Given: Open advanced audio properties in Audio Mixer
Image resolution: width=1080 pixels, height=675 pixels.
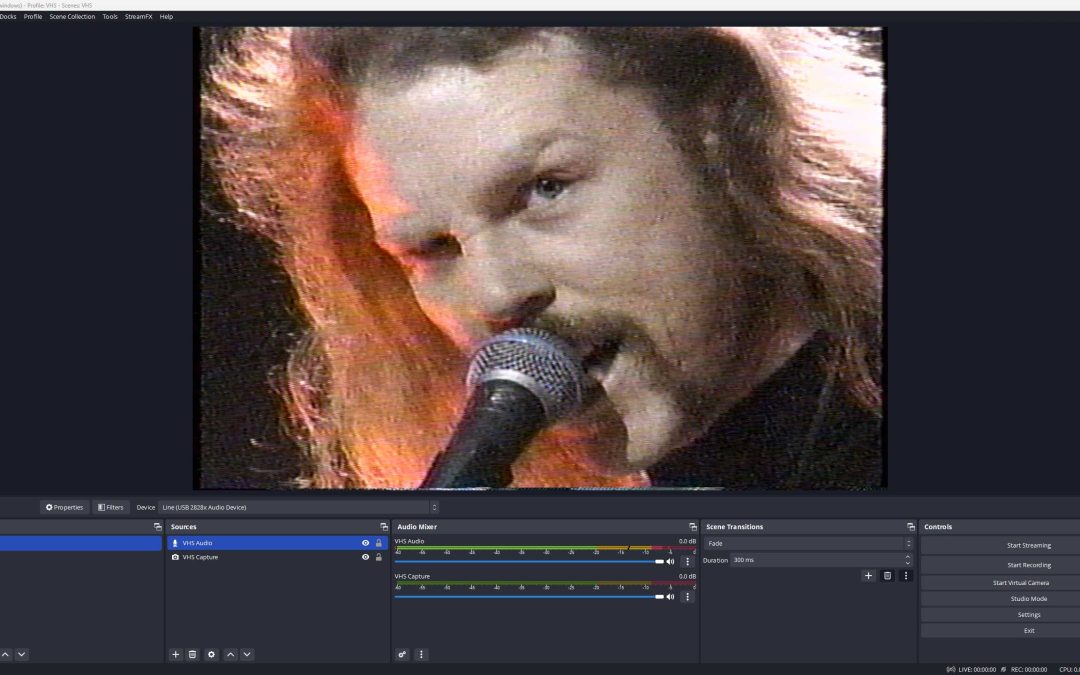Looking at the screenshot, I should tap(402, 654).
